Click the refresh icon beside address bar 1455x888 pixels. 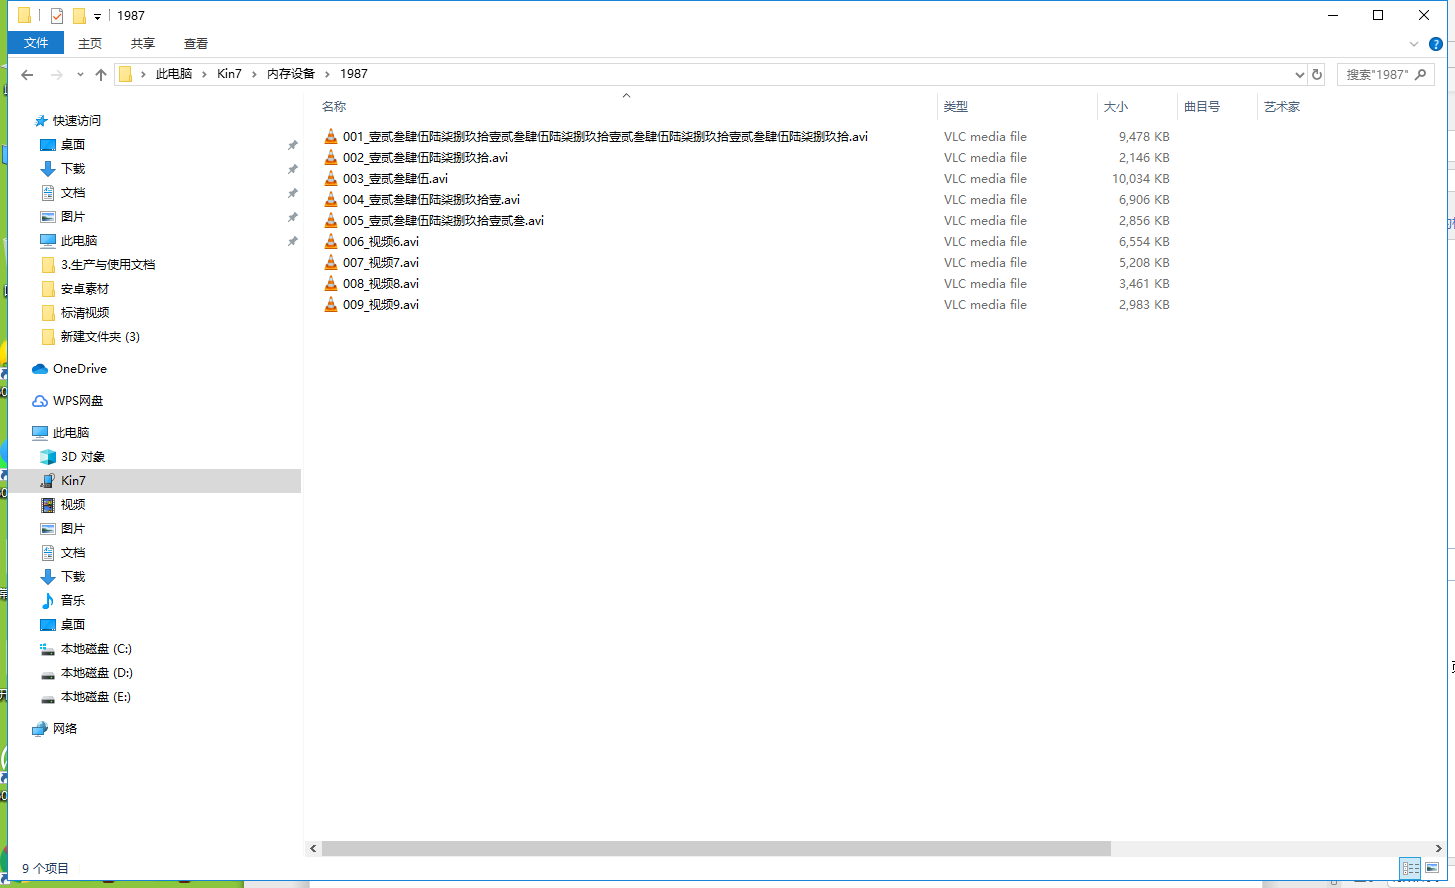click(x=1317, y=74)
